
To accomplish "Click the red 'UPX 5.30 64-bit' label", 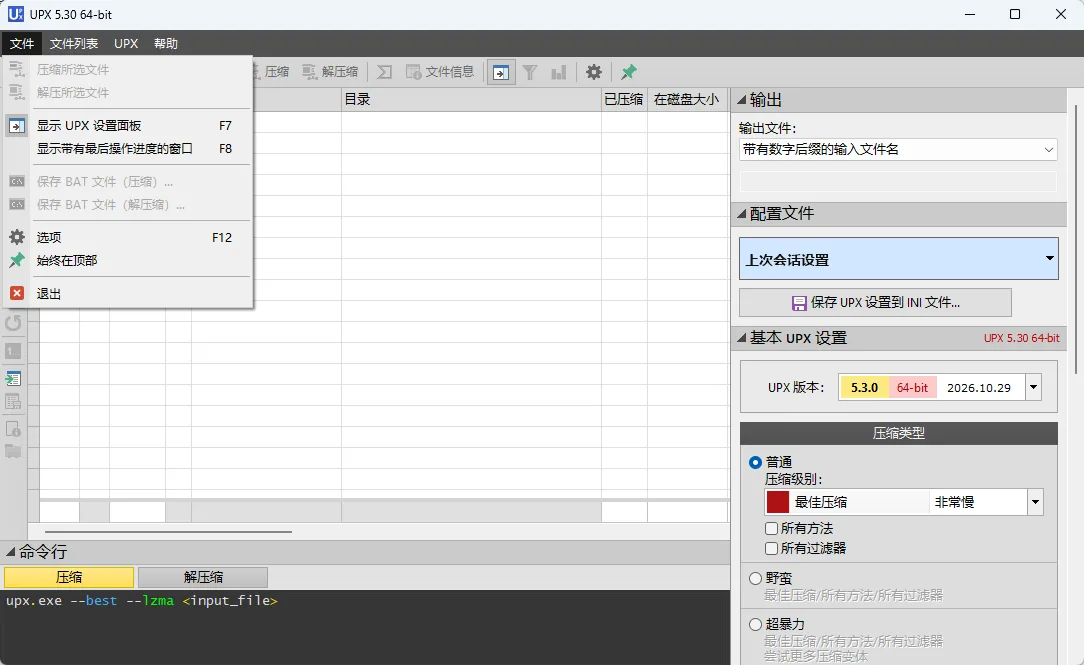I will click(1022, 338).
